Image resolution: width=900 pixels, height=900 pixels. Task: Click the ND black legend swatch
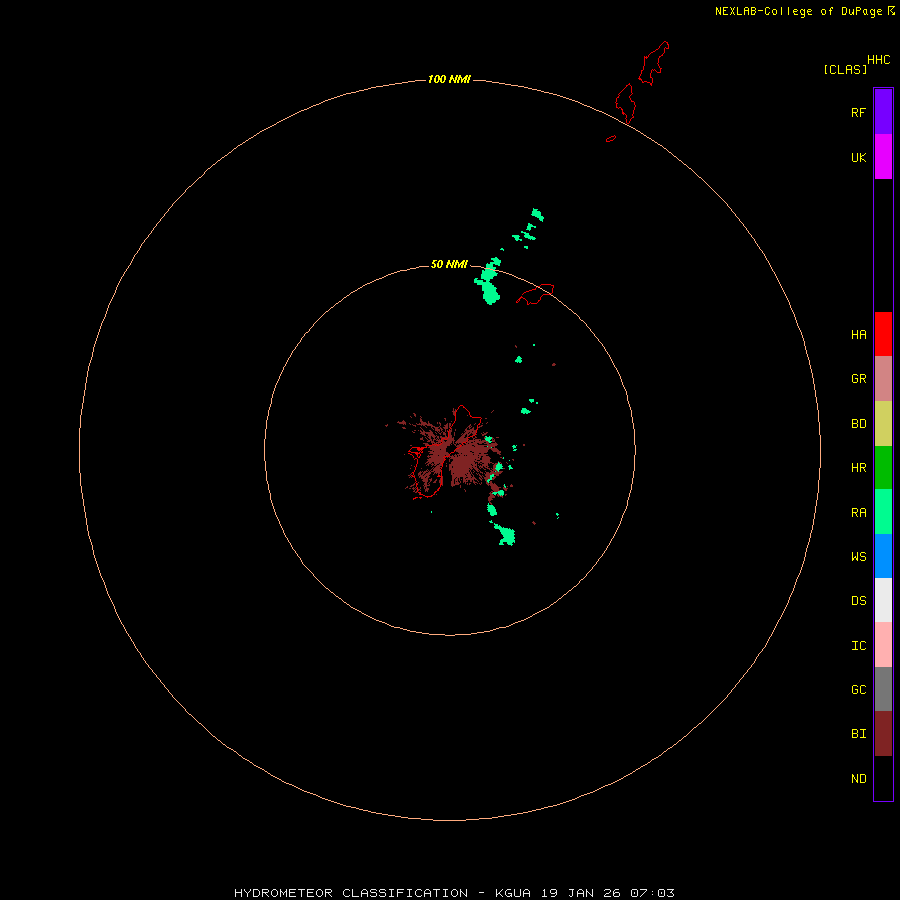pos(883,778)
